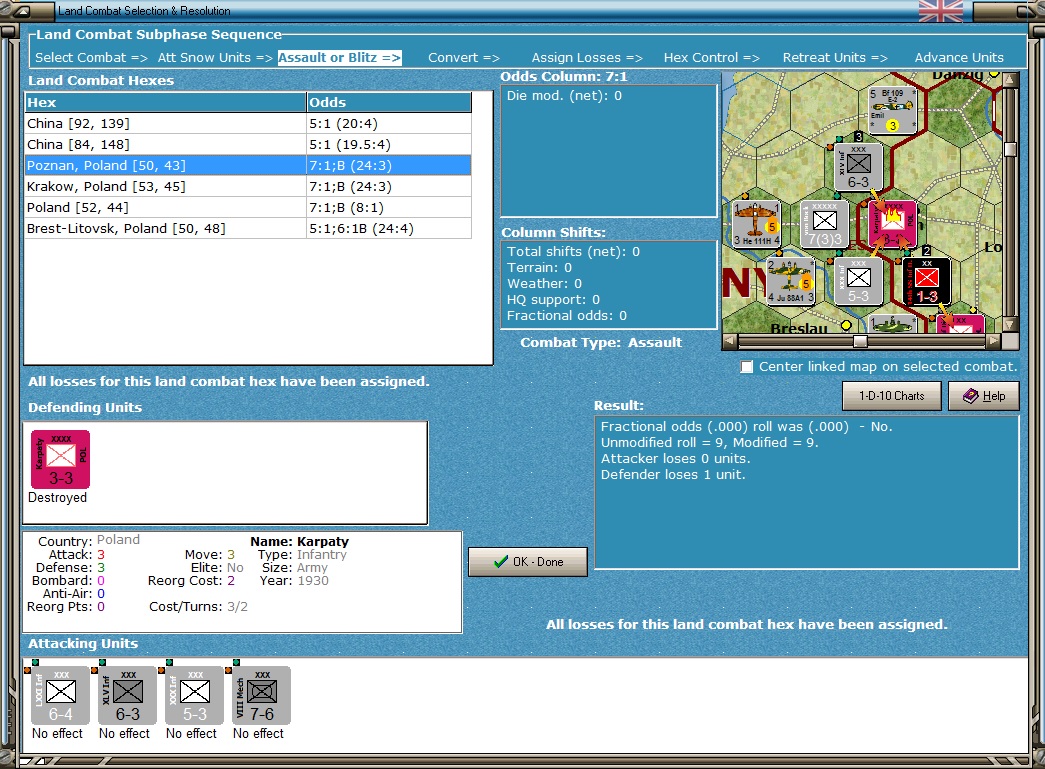Click the 5:1;6:1B (24:4) odds cell

point(389,229)
